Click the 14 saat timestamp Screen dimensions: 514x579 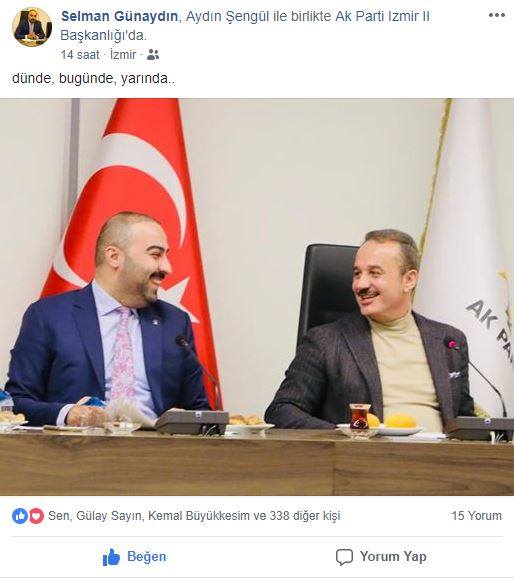click(80, 55)
